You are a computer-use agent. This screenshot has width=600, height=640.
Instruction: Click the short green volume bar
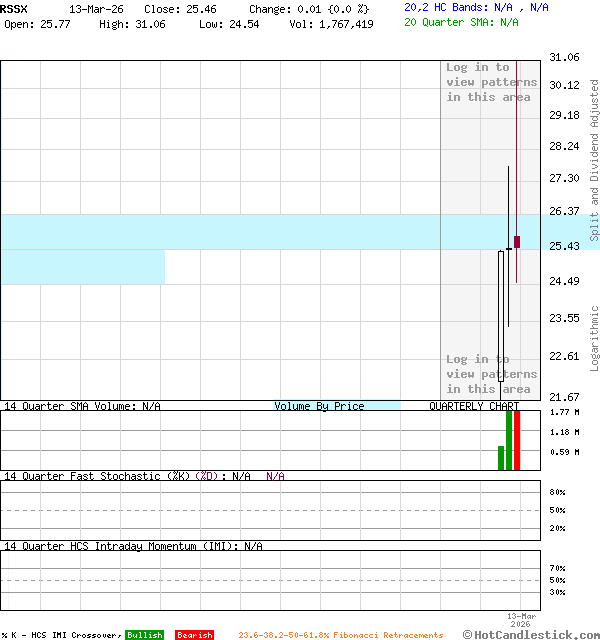[501, 458]
